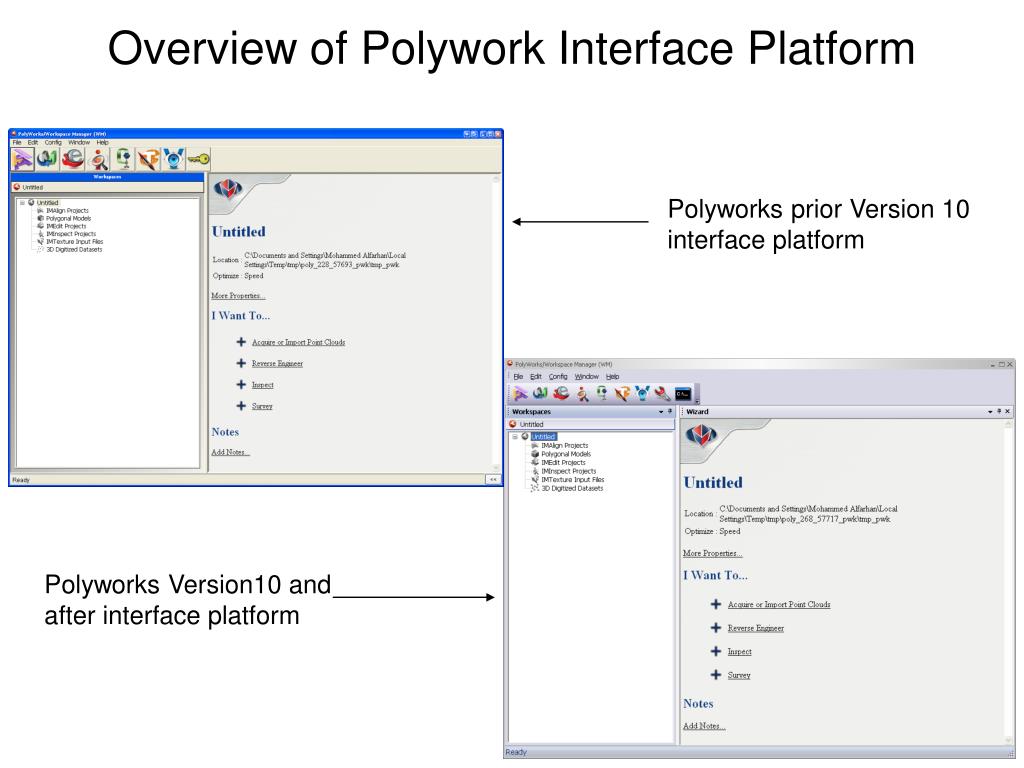1024x768 pixels.
Task: Expand Reverse Engineer plus sign in the older window
Action: pos(241,363)
